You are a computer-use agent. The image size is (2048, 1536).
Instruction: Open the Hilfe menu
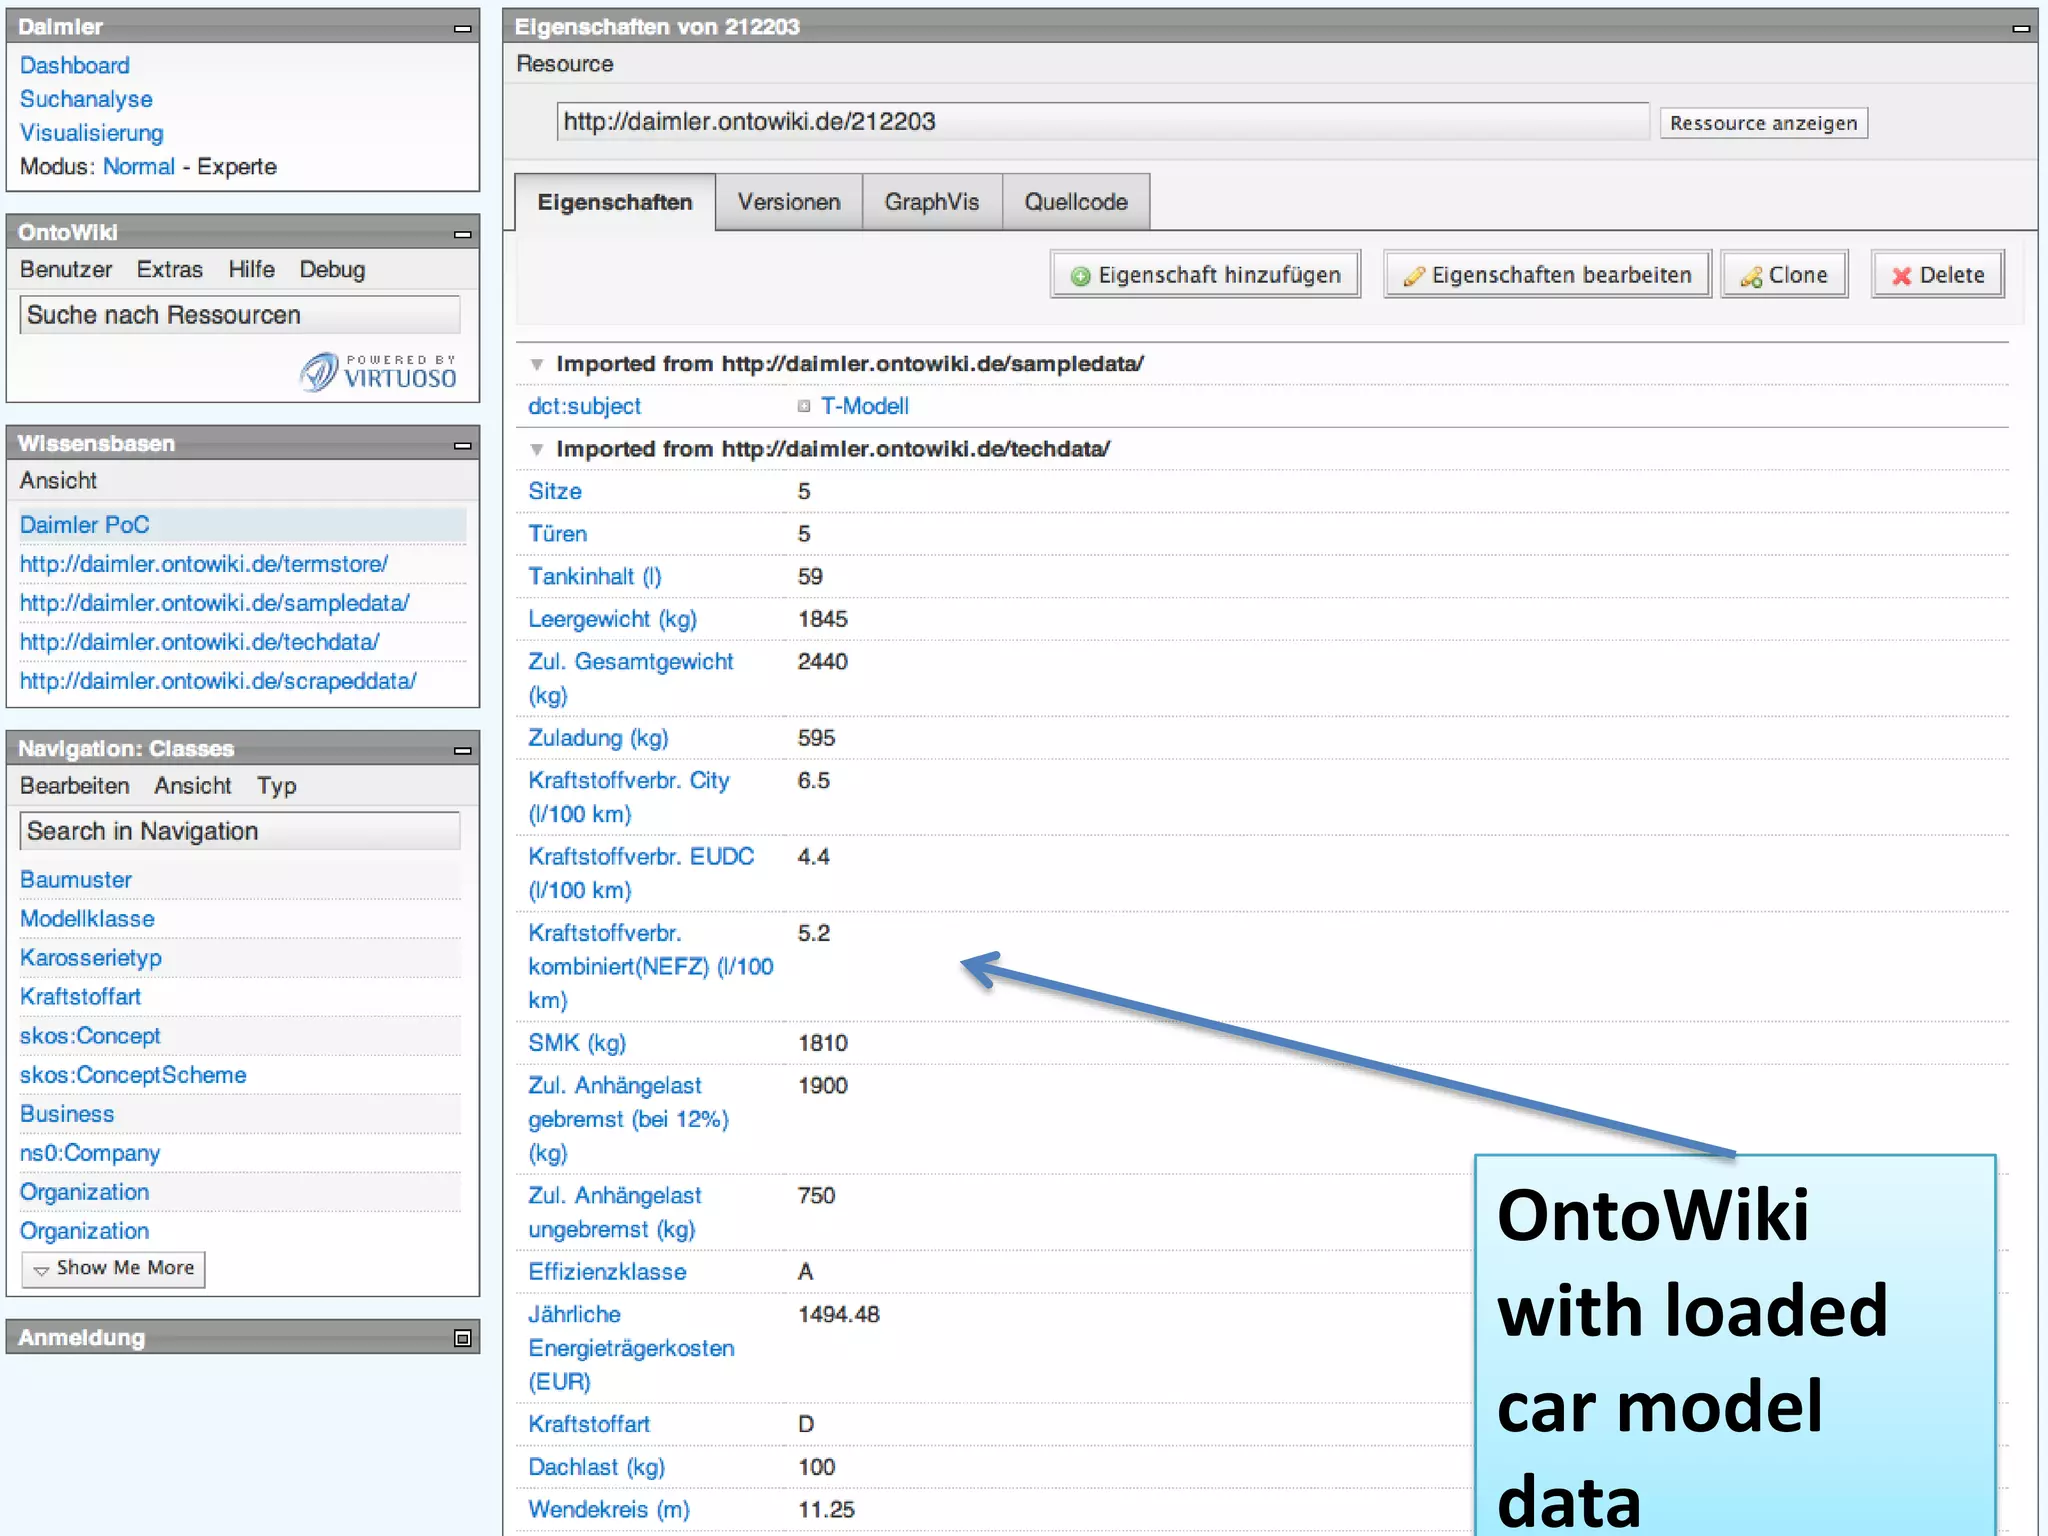coord(251,270)
